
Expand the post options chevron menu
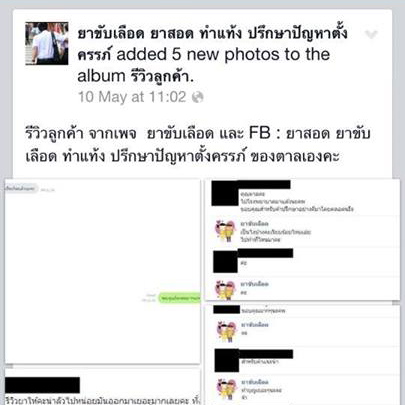coord(371,34)
